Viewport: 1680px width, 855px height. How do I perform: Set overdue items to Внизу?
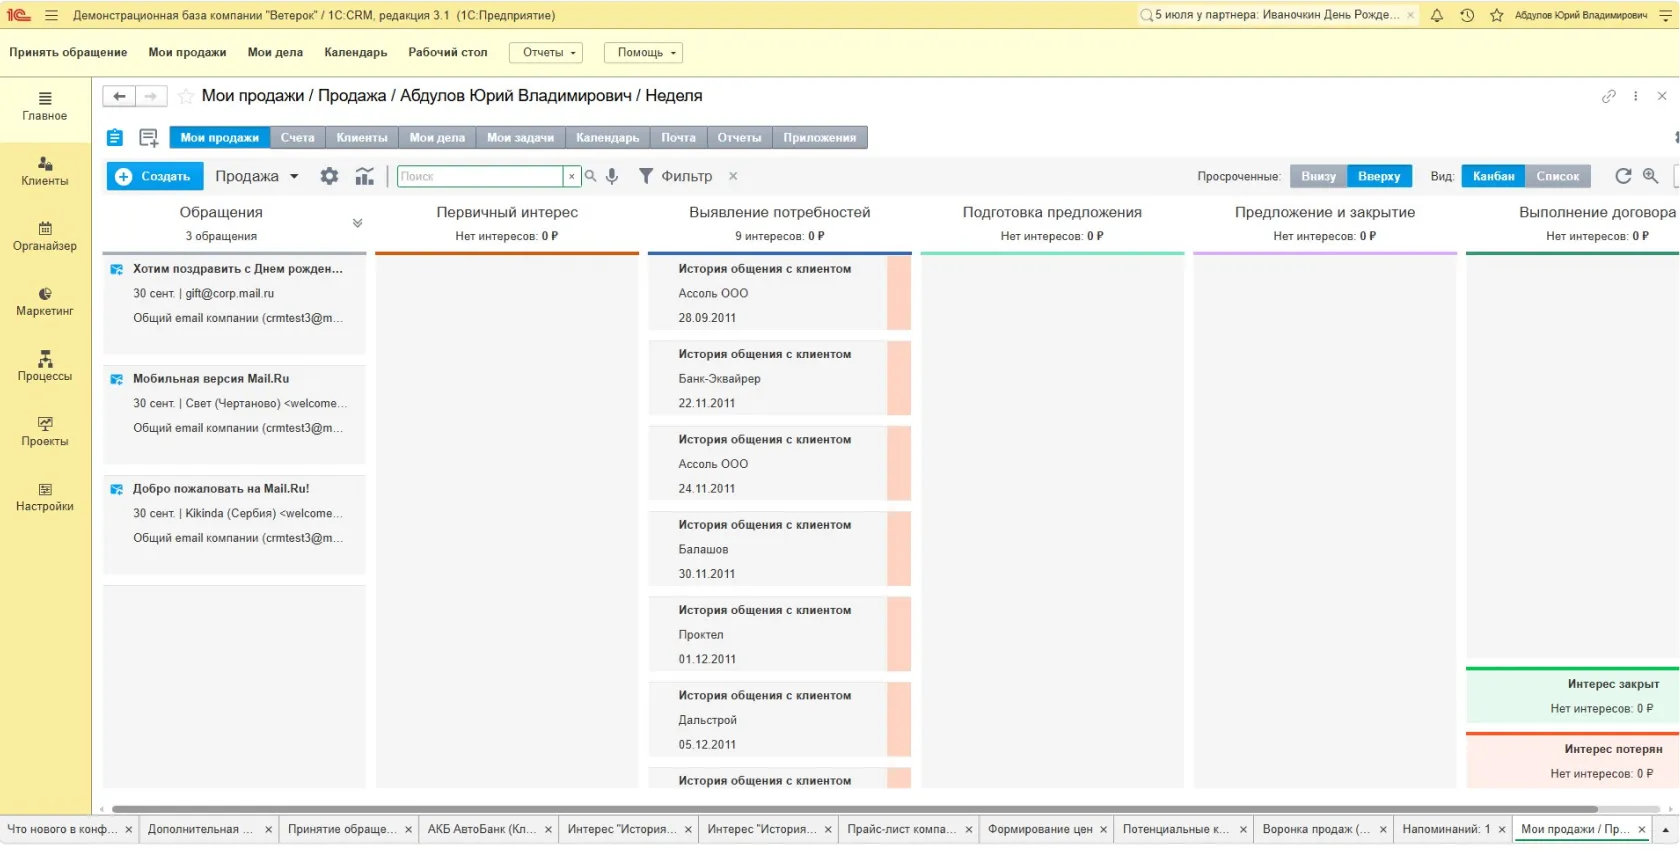pos(1318,176)
